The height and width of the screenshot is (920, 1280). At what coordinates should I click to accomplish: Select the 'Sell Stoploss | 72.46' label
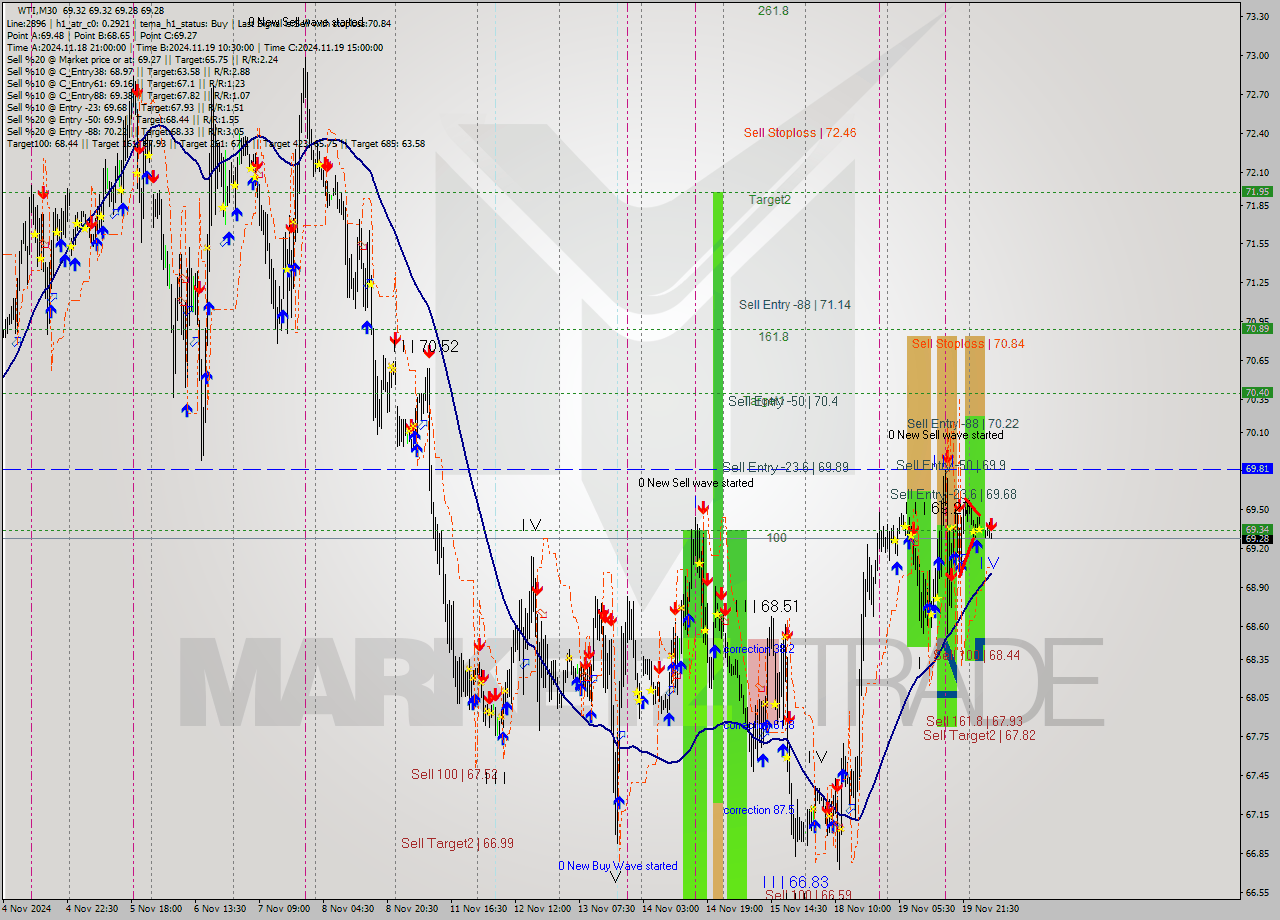pyautogui.click(x=799, y=132)
